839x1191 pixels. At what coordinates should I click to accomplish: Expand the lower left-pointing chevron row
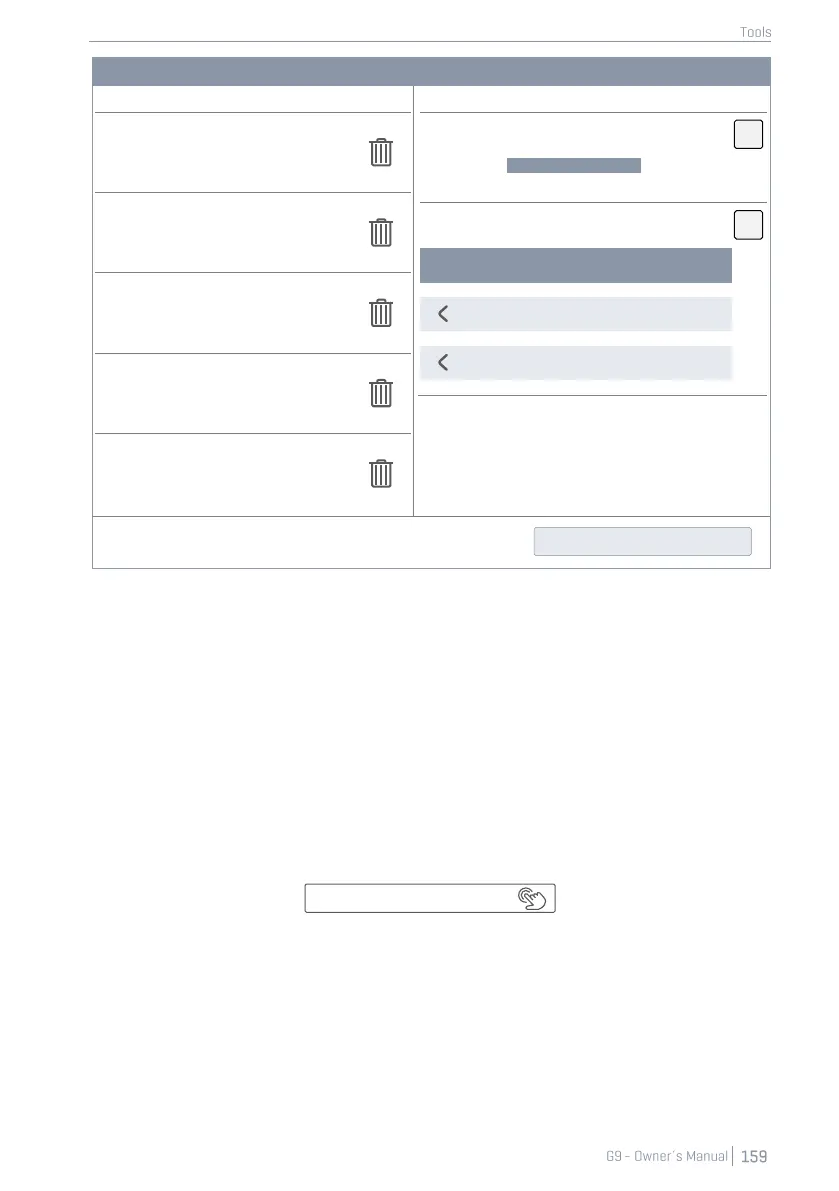coord(576,362)
